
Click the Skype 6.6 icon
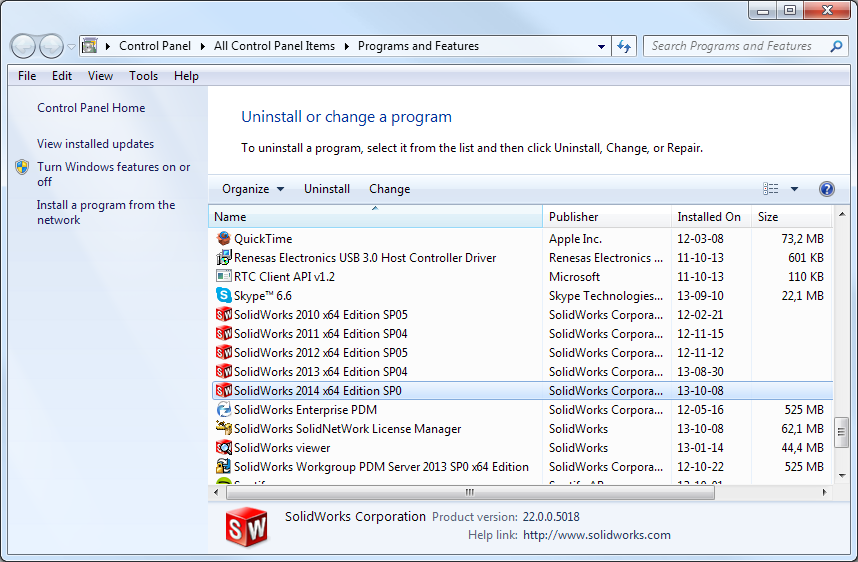click(x=223, y=296)
